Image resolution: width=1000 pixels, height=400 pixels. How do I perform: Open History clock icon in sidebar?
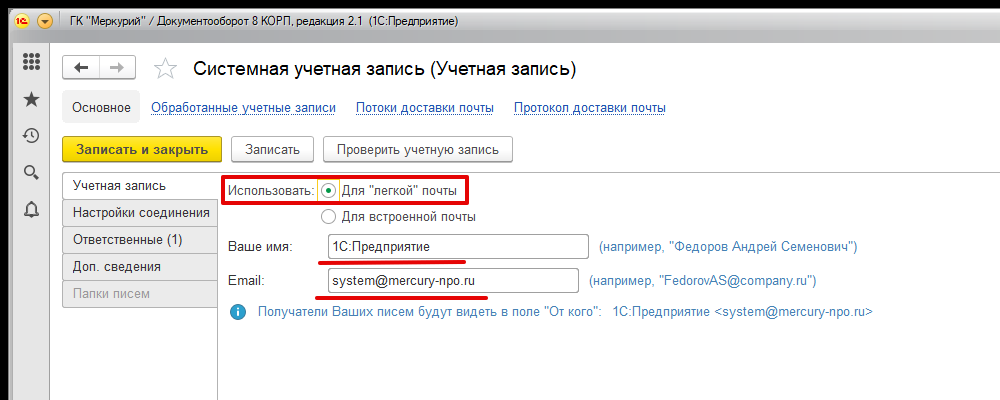click(31, 136)
